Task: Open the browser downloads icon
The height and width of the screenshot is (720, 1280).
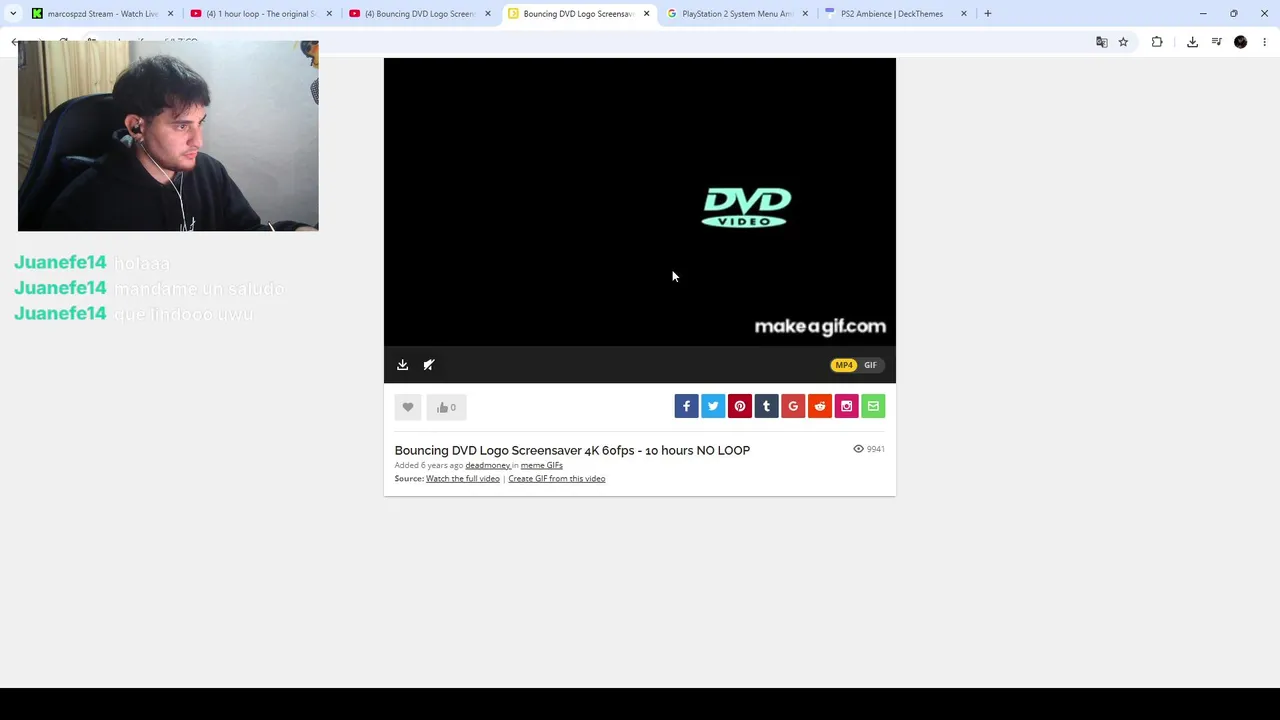Action: (x=1192, y=42)
